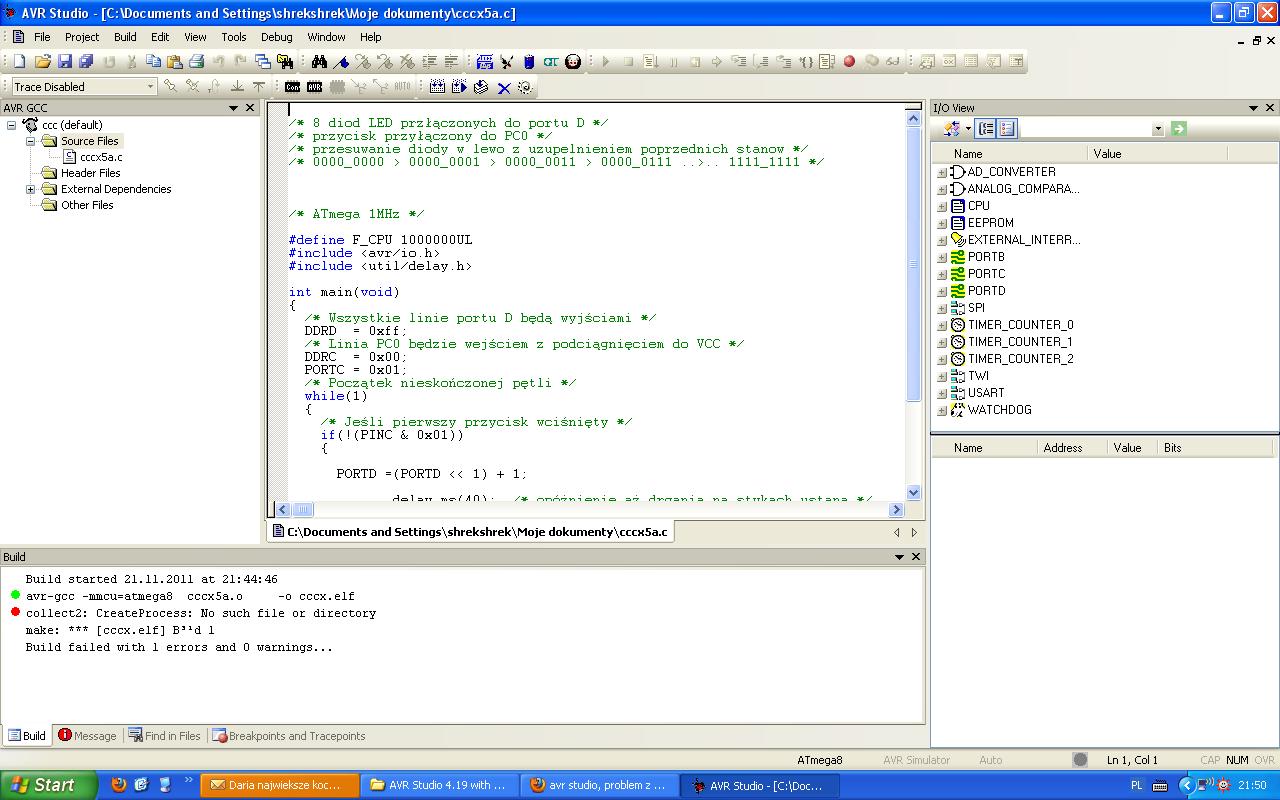The image size is (1280, 800).
Task: Toggle I/O View flat list display mode
Action: [x=1007, y=128]
